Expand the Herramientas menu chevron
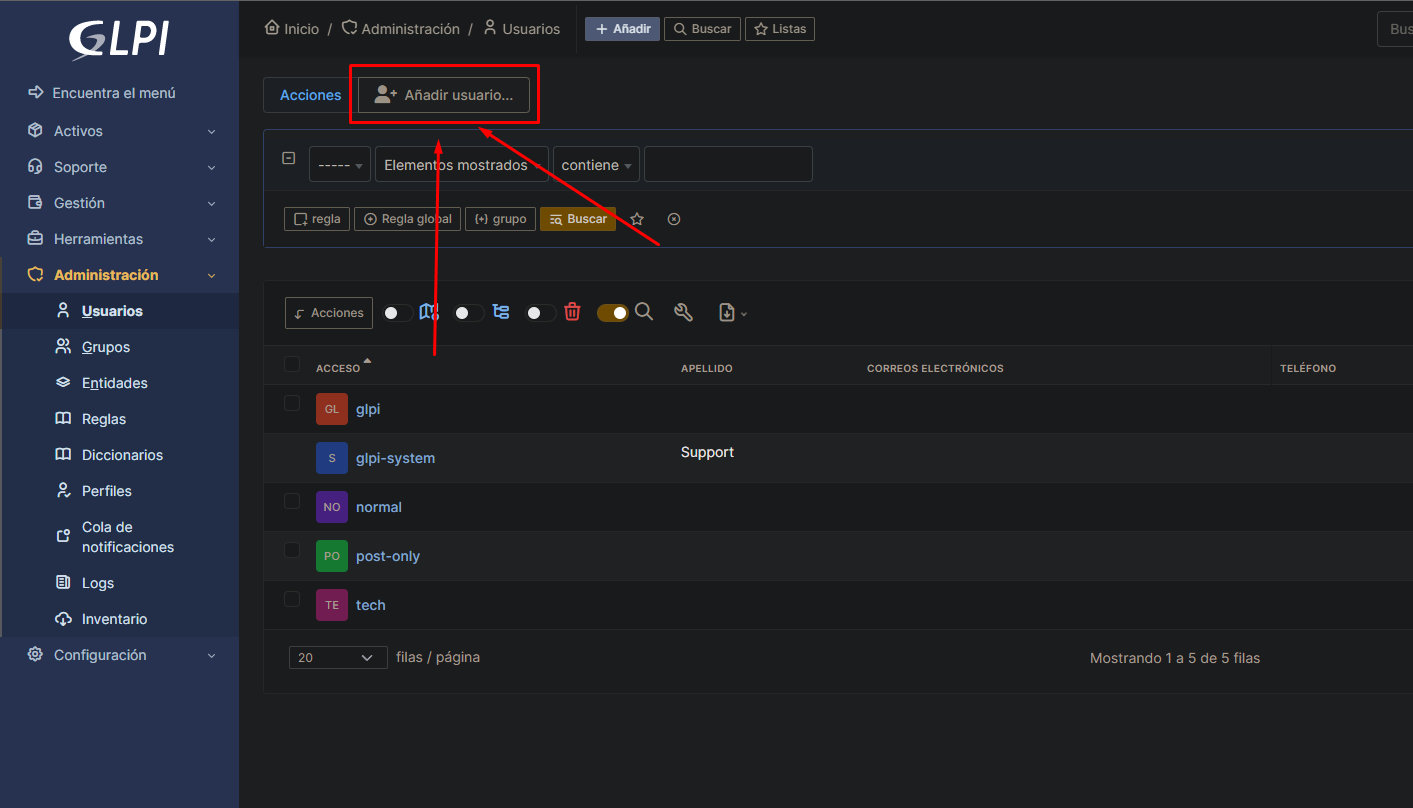The height and width of the screenshot is (808, 1413). point(211,239)
